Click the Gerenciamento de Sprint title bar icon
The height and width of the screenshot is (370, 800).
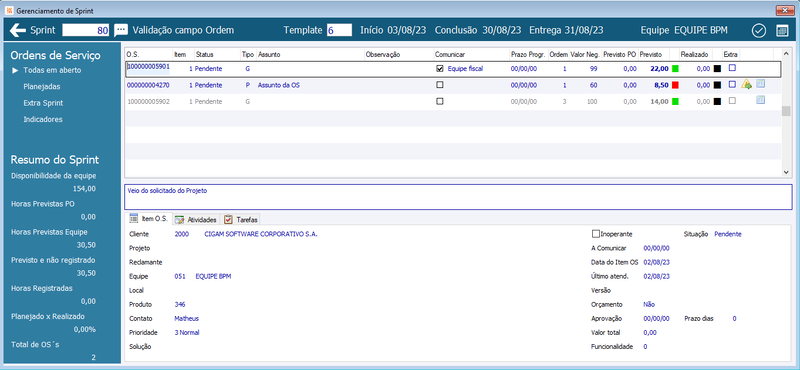coord(9,10)
